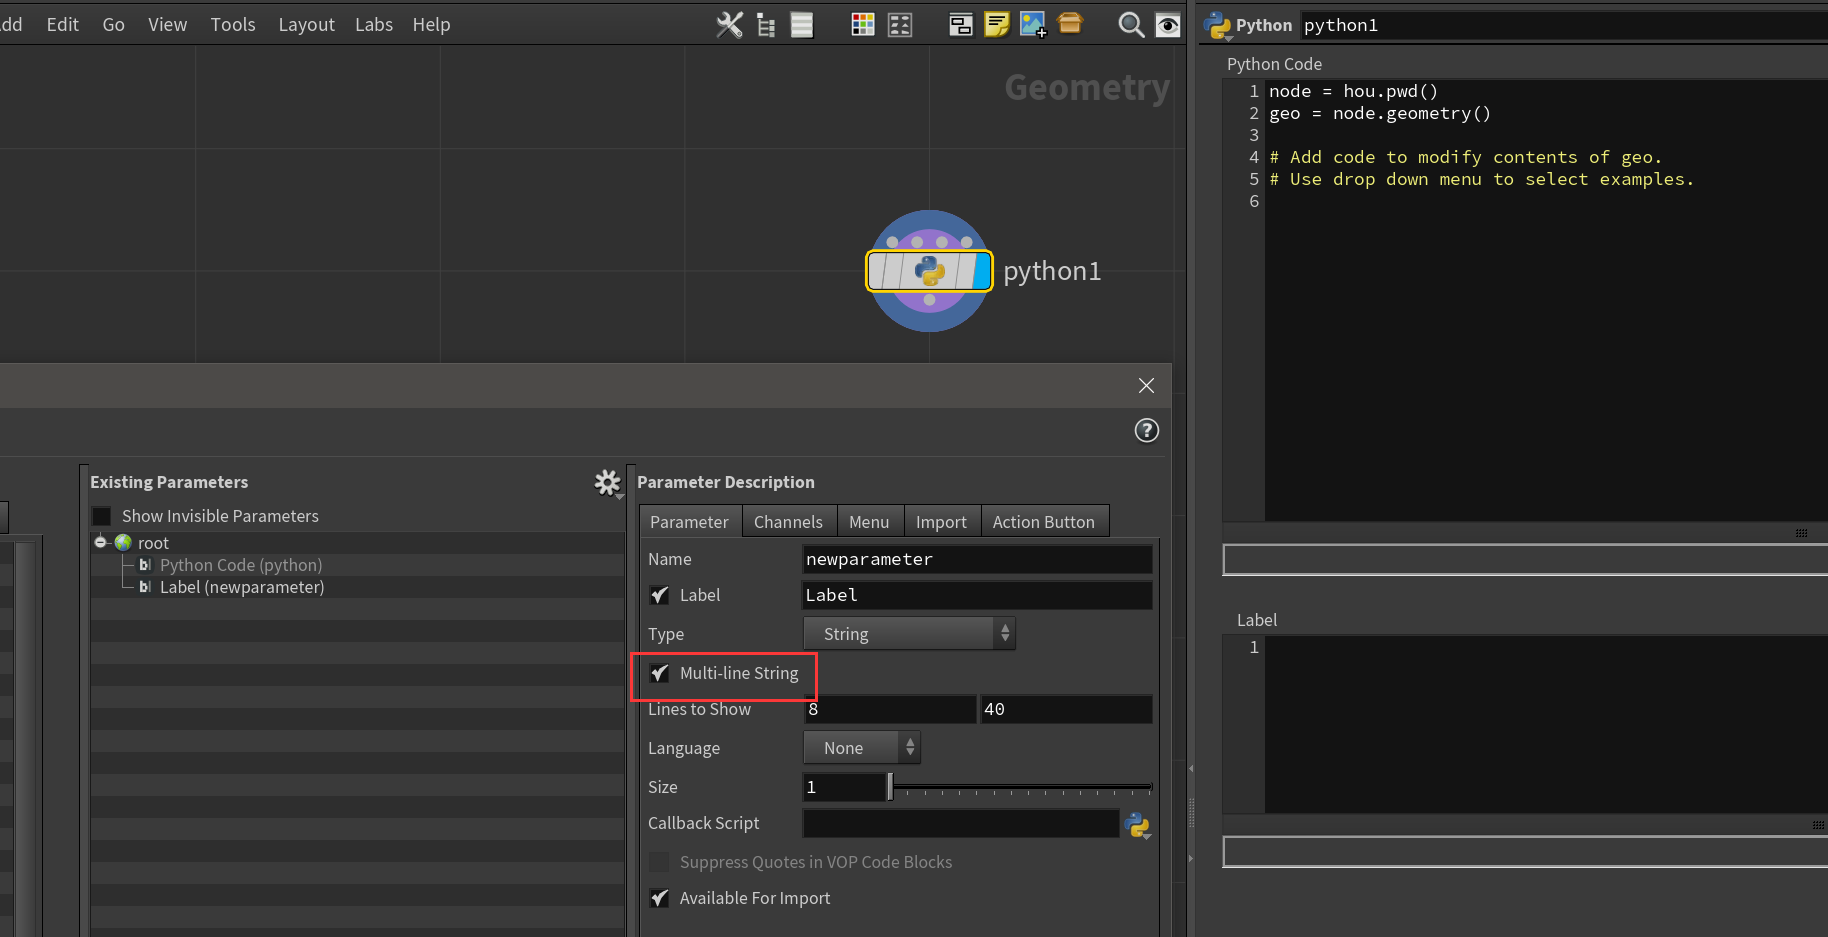Close the parameter interface dialog

(x=1147, y=386)
